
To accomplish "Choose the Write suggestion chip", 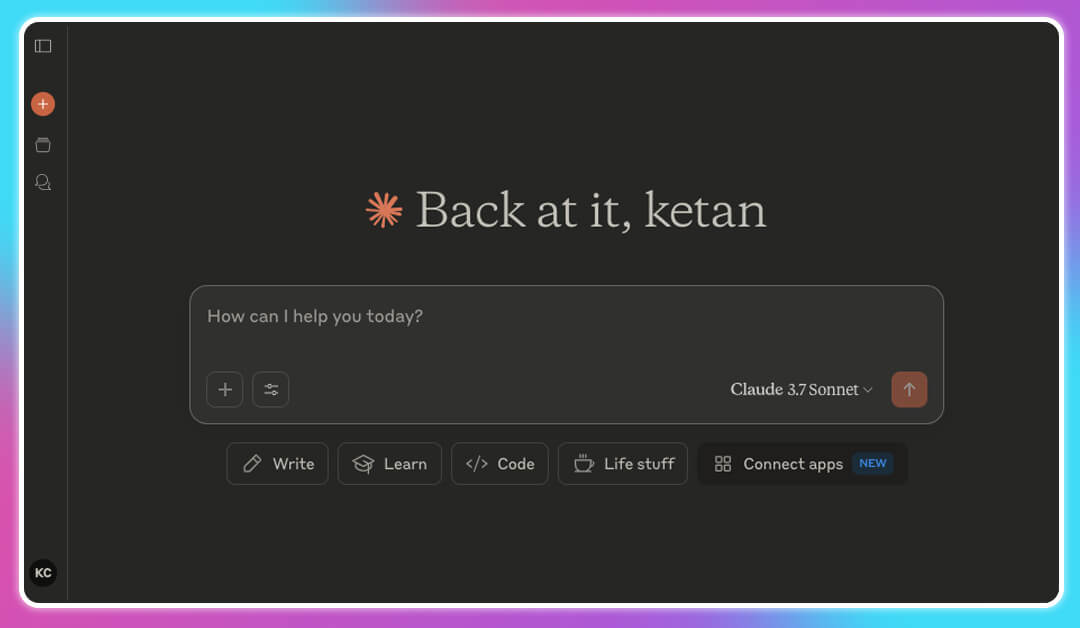I will coord(278,464).
